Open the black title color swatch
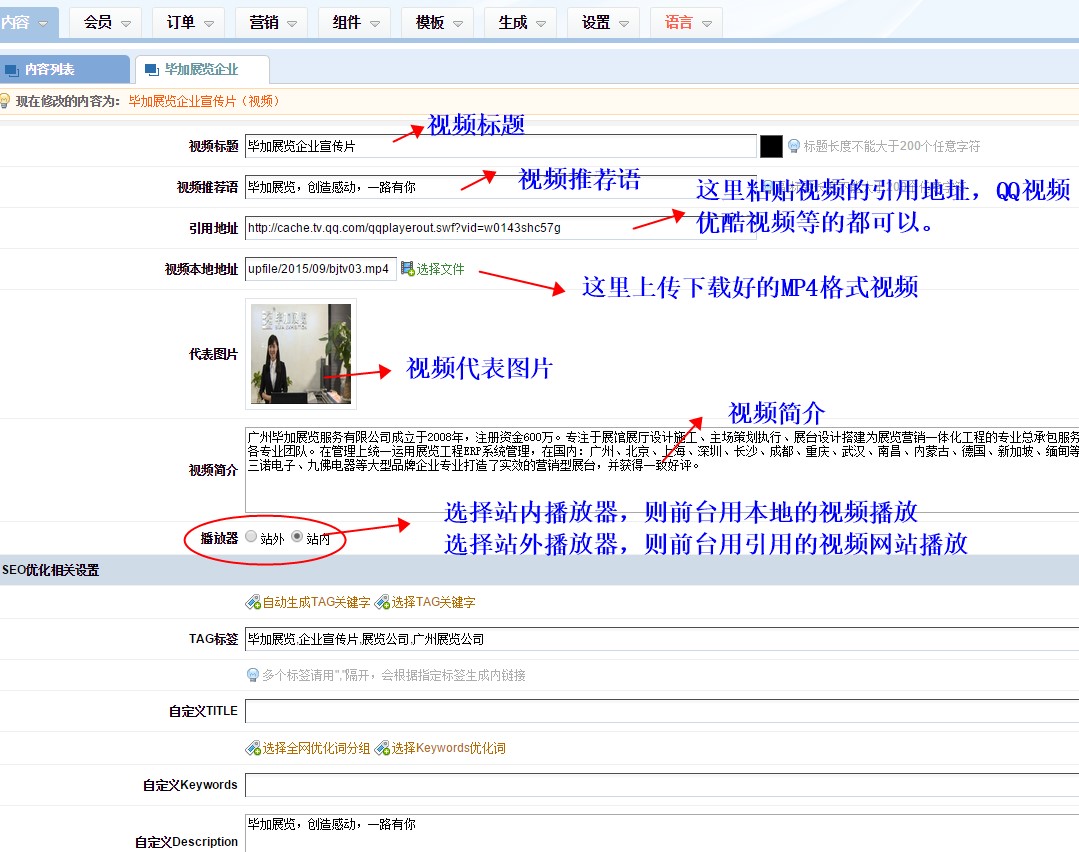The height and width of the screenshot is (852, 1079). pos(771,146)
